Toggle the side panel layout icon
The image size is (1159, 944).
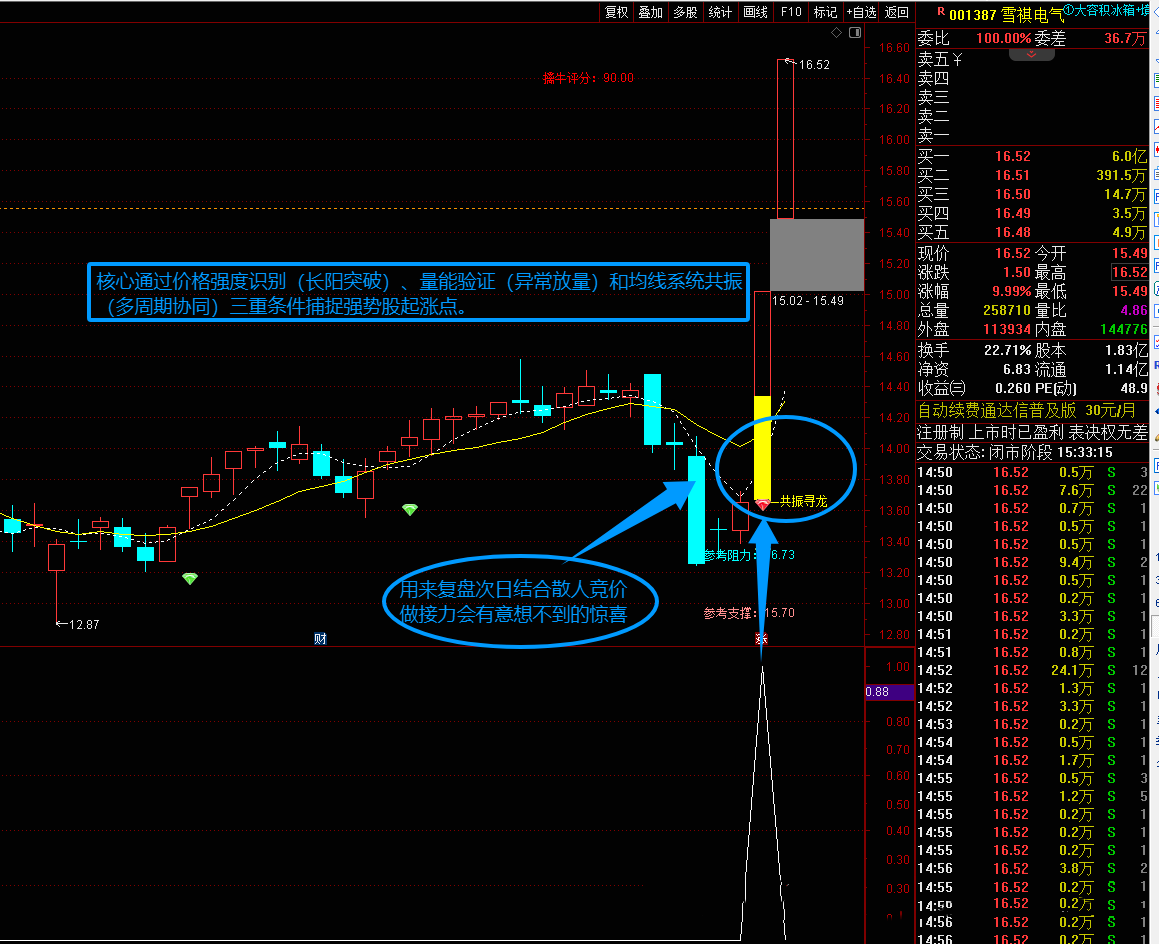click(x=855, y=33)
